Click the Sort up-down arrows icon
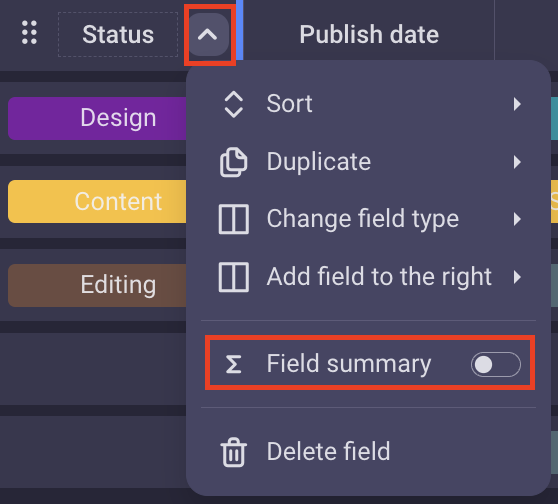This screenshot has height=504, width=558. [x=233, y=104]
